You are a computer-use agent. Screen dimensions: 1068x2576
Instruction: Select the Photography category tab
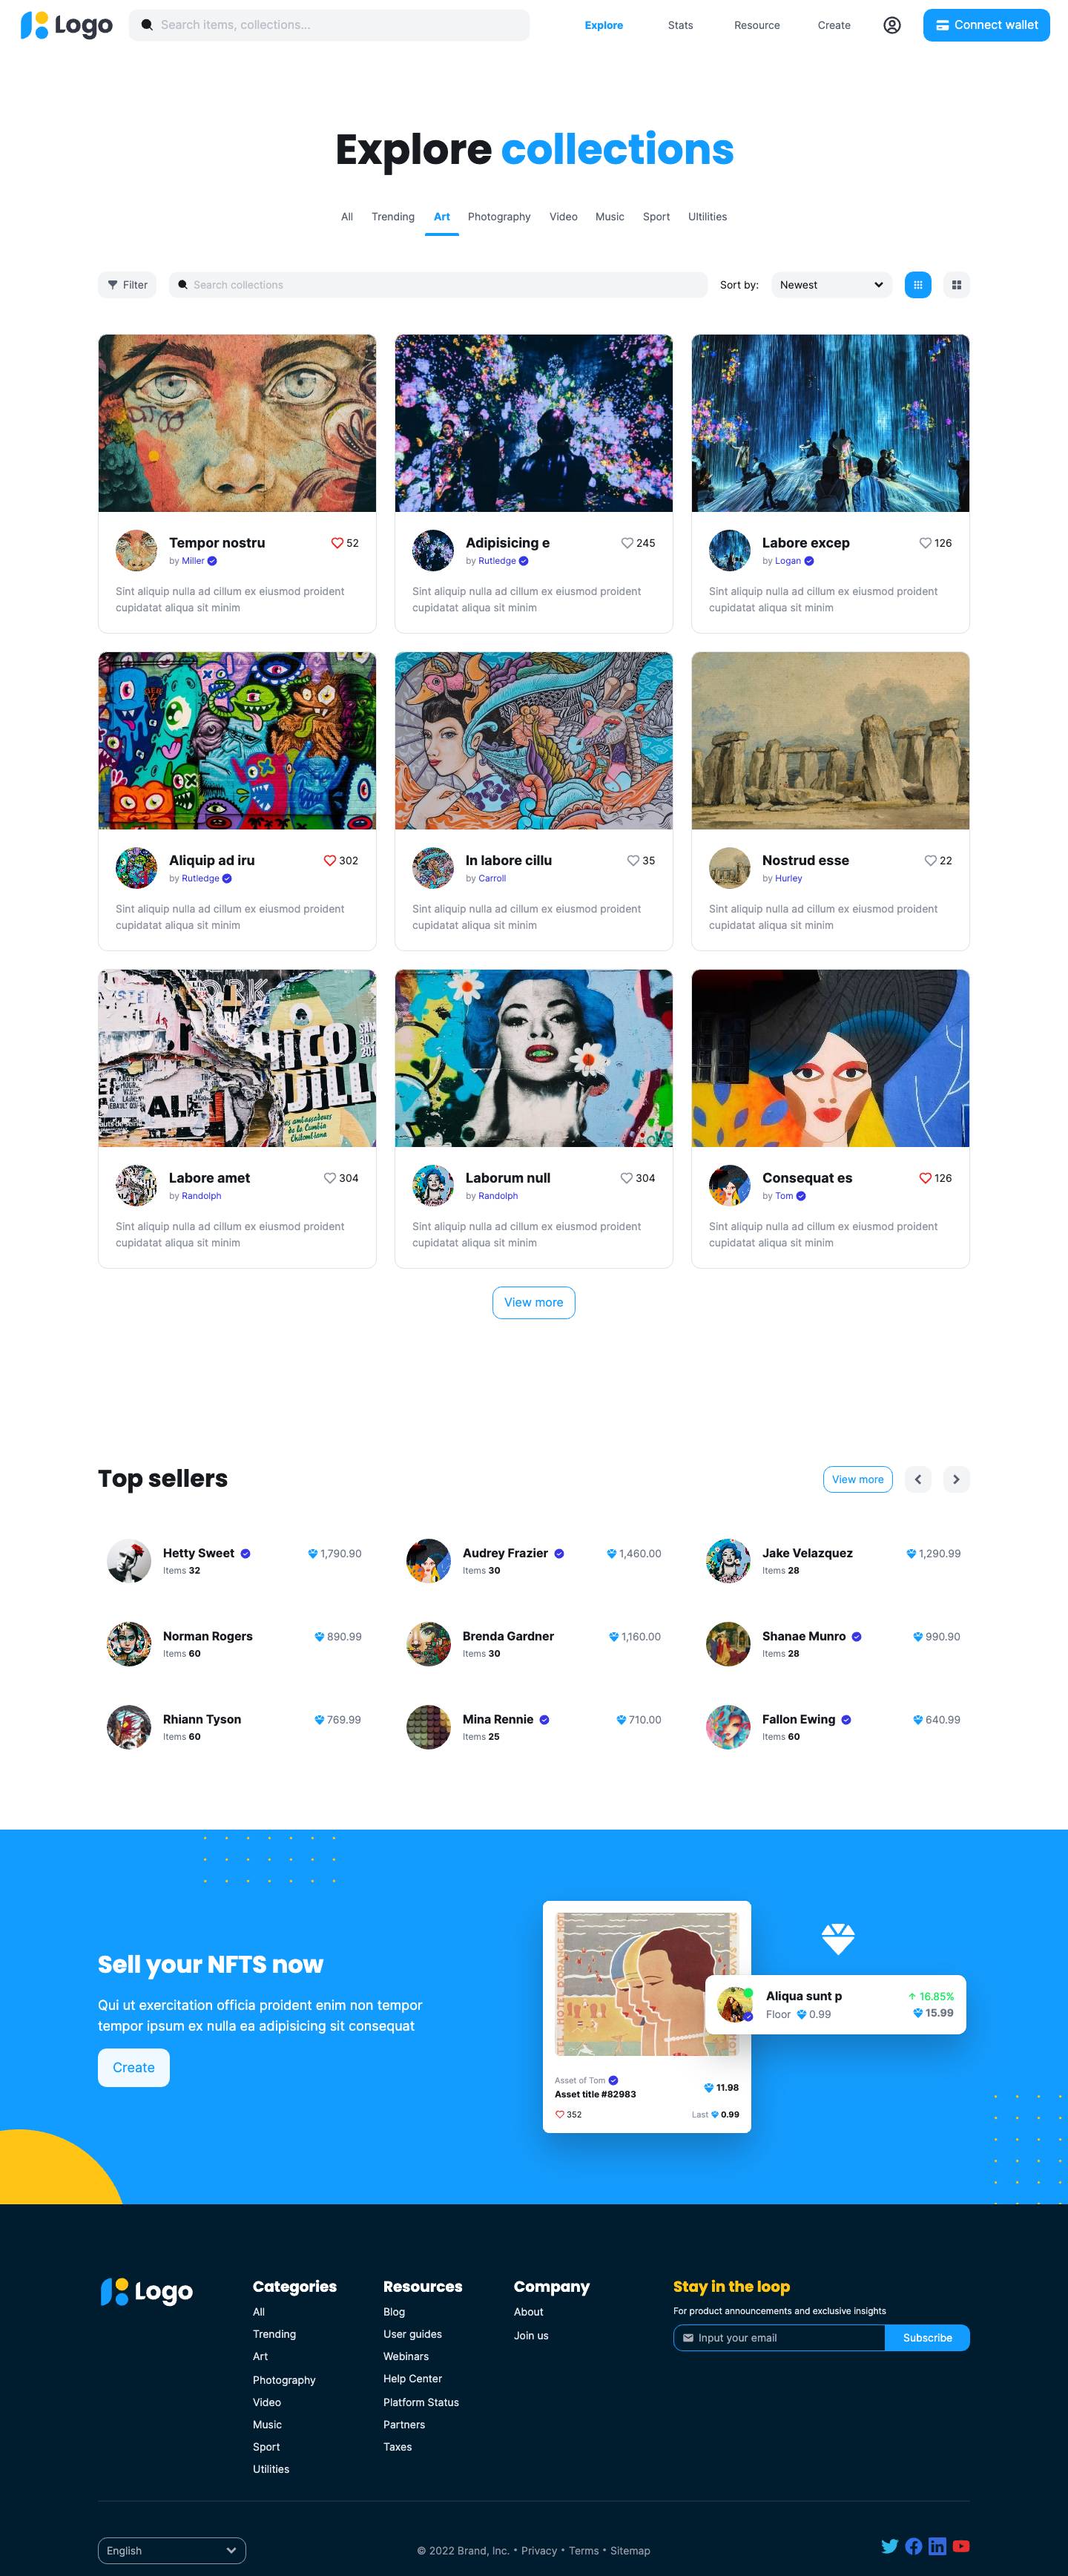point(499,217)
